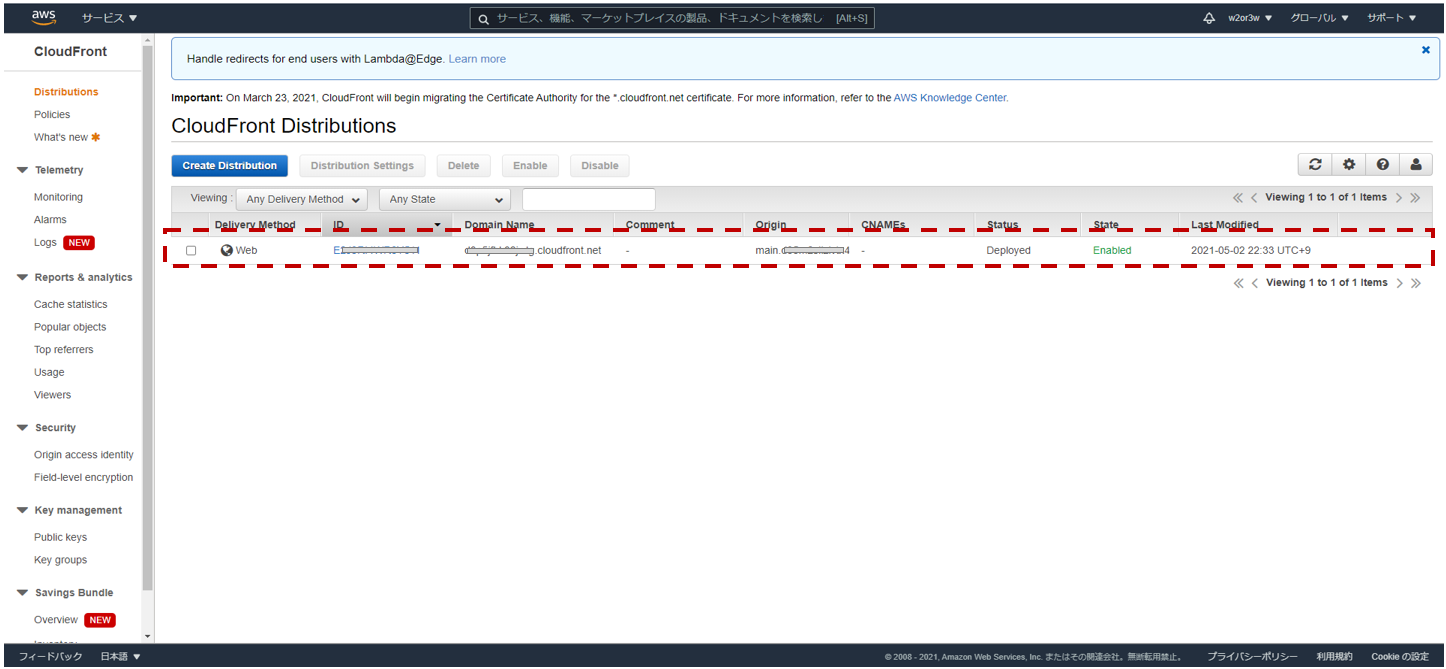Open the AWS logo home page
Viewport: 1446px width, 669px height.
click(43, 17)
